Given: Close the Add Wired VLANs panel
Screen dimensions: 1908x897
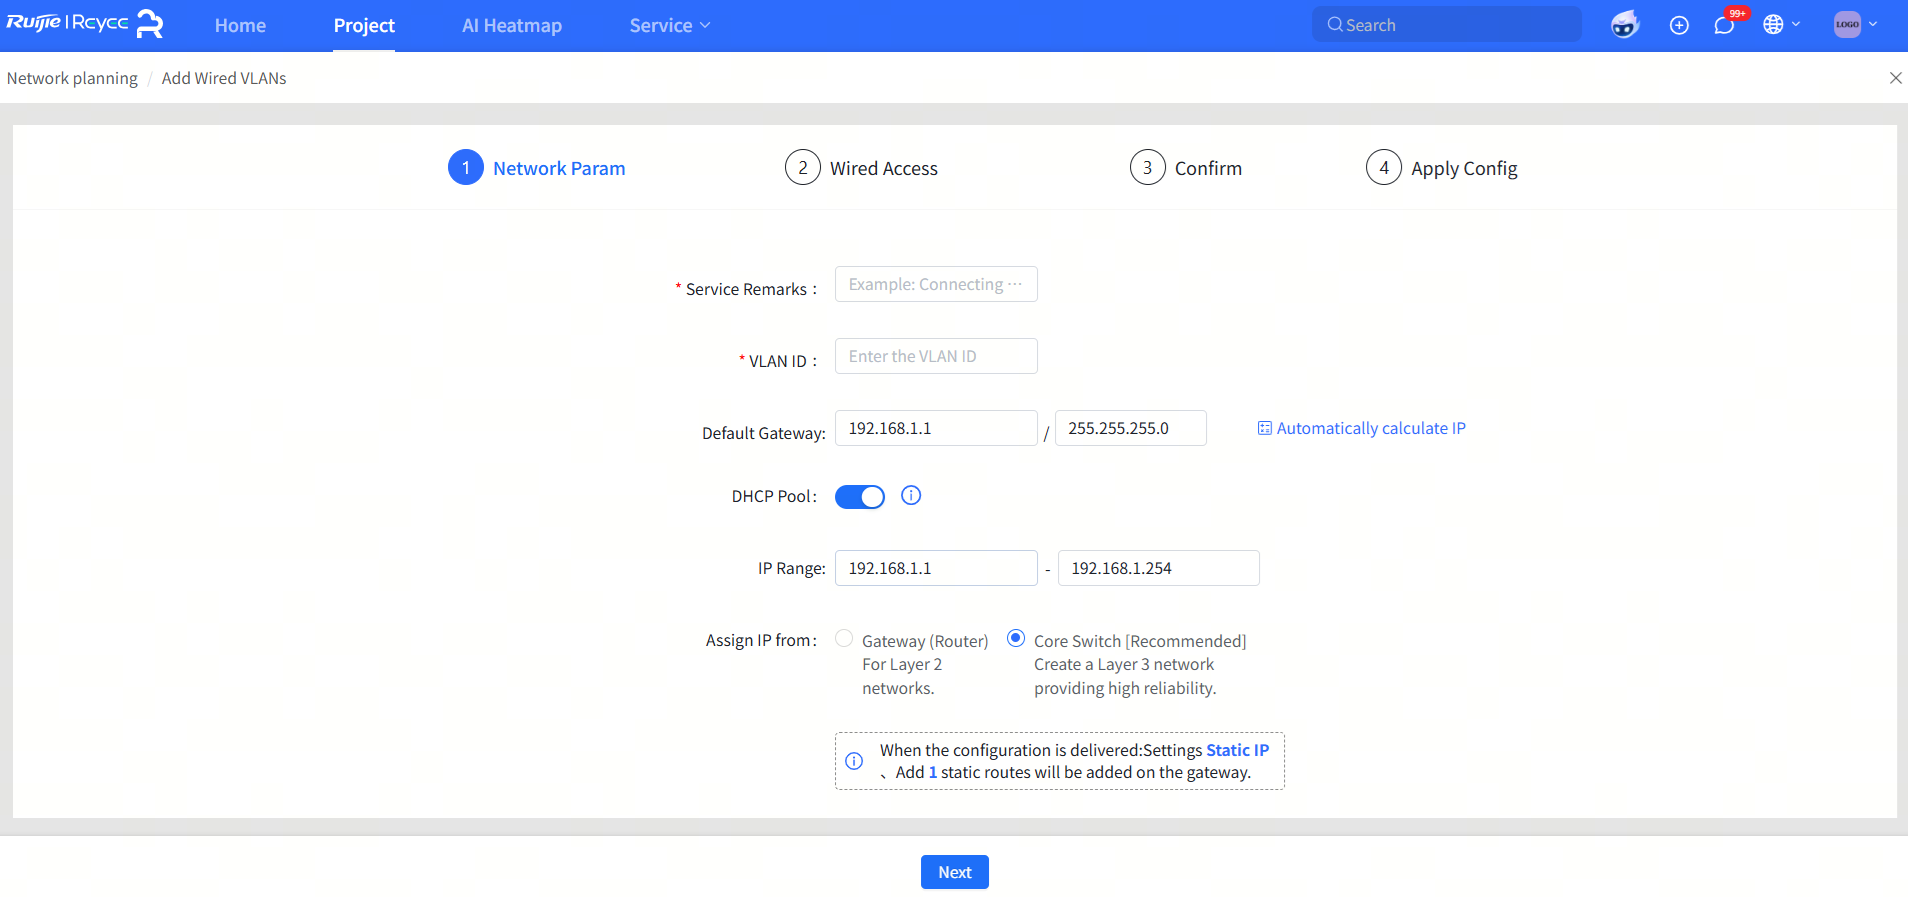Looking at the screenshot, I should pyautogui.click(x=1895, y=78).
